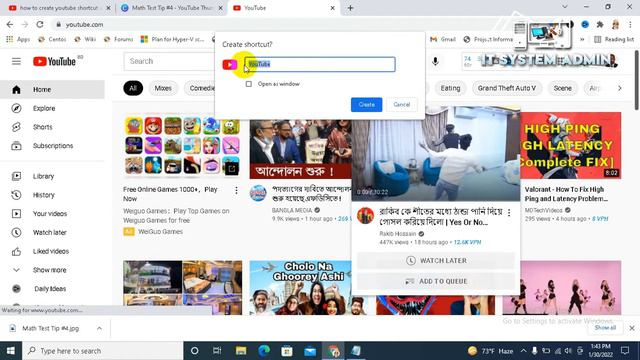
Task: Click the browser back arrow
Action: (x=10, y=24)
